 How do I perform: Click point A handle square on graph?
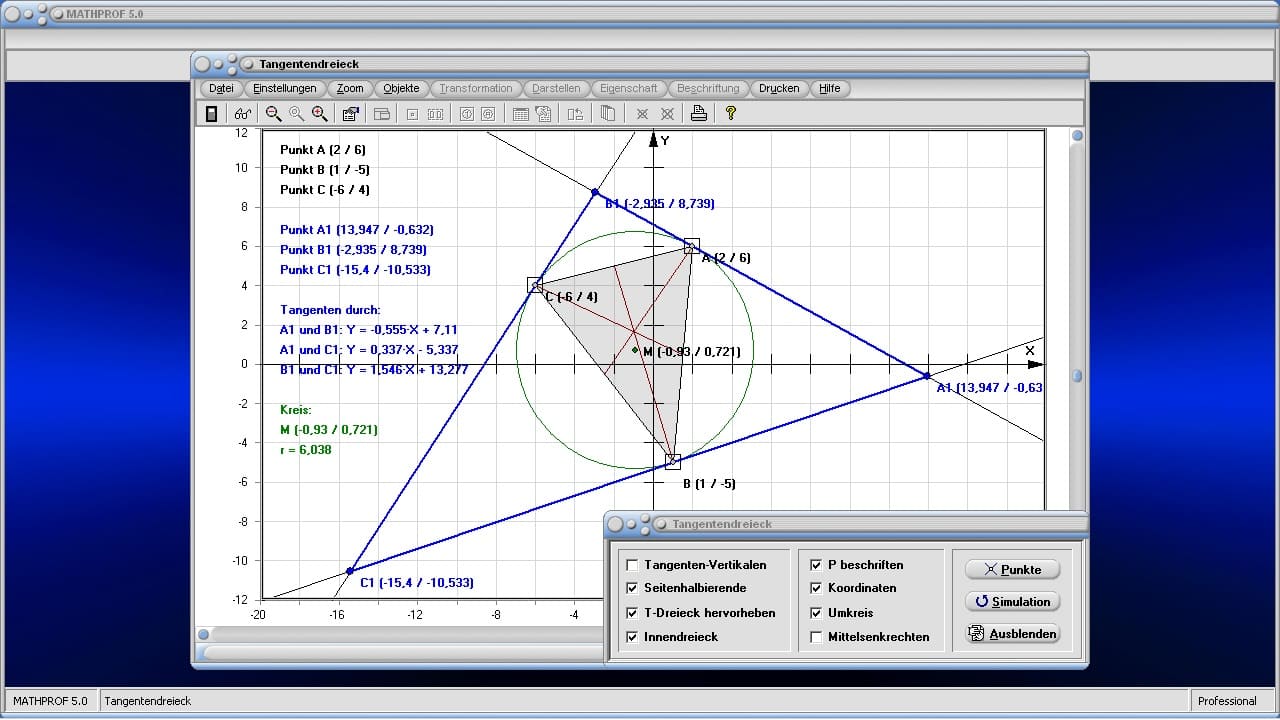click(x=691, y=246)
